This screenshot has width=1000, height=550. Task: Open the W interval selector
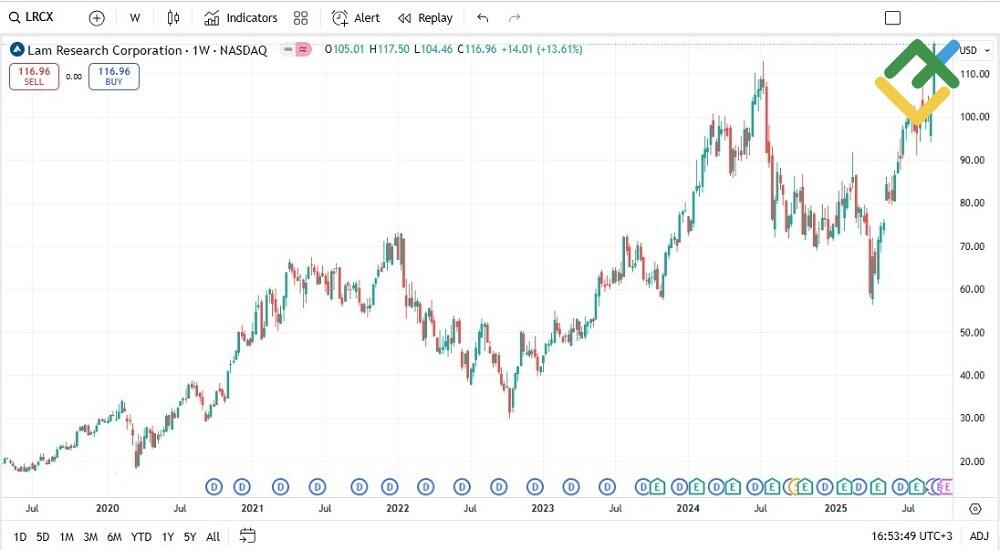click(x=135, y=18)
